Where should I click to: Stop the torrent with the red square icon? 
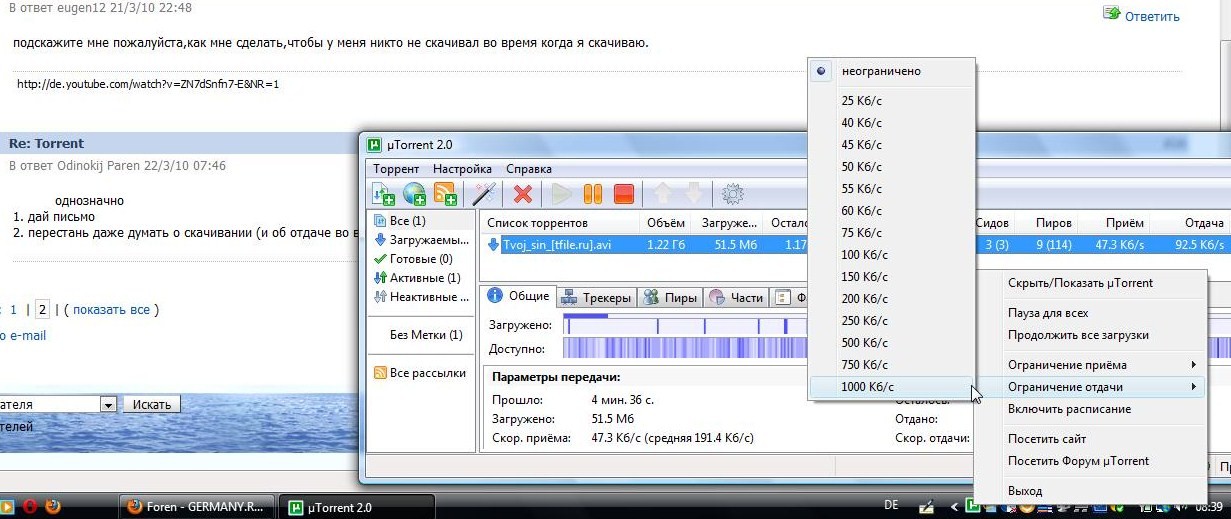tap(624, 194)
